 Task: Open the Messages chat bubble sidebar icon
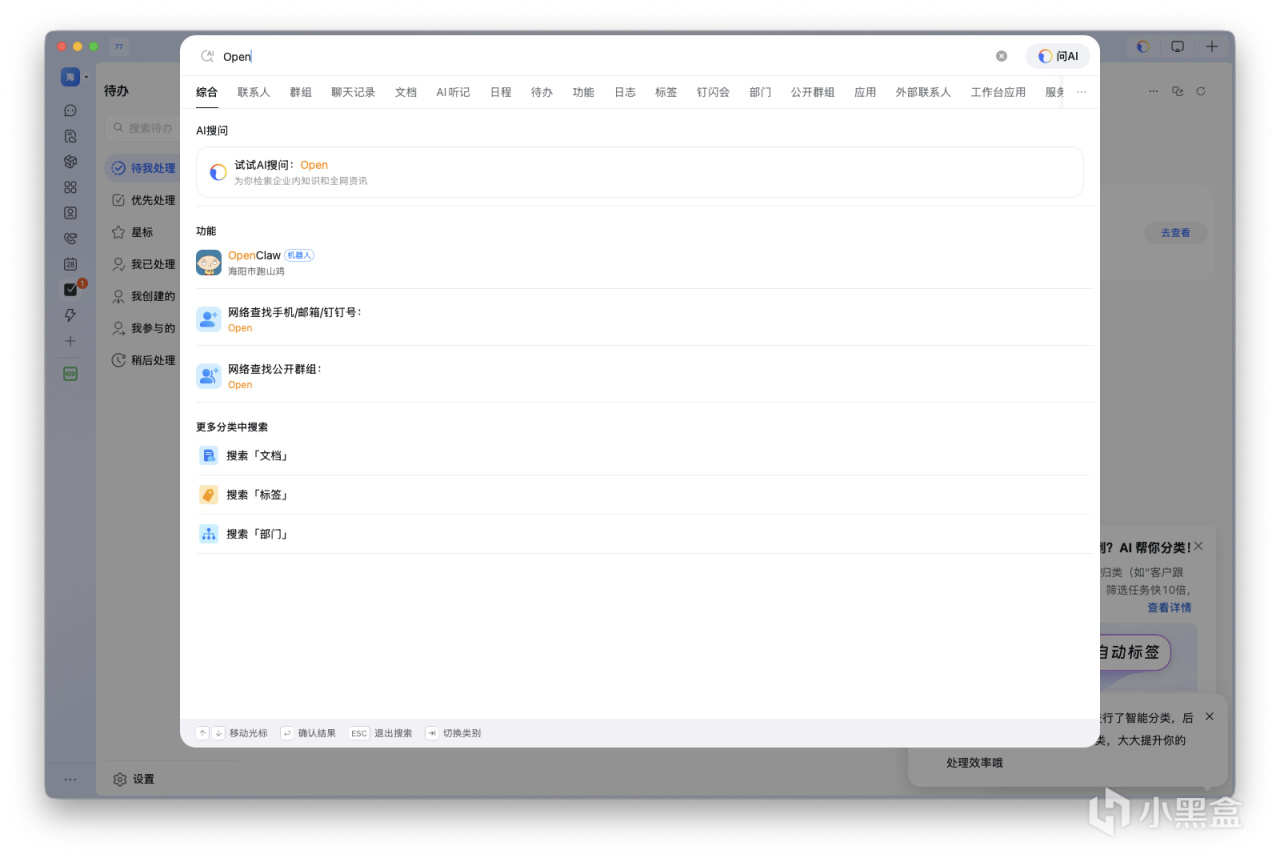(x=70, y=111)
